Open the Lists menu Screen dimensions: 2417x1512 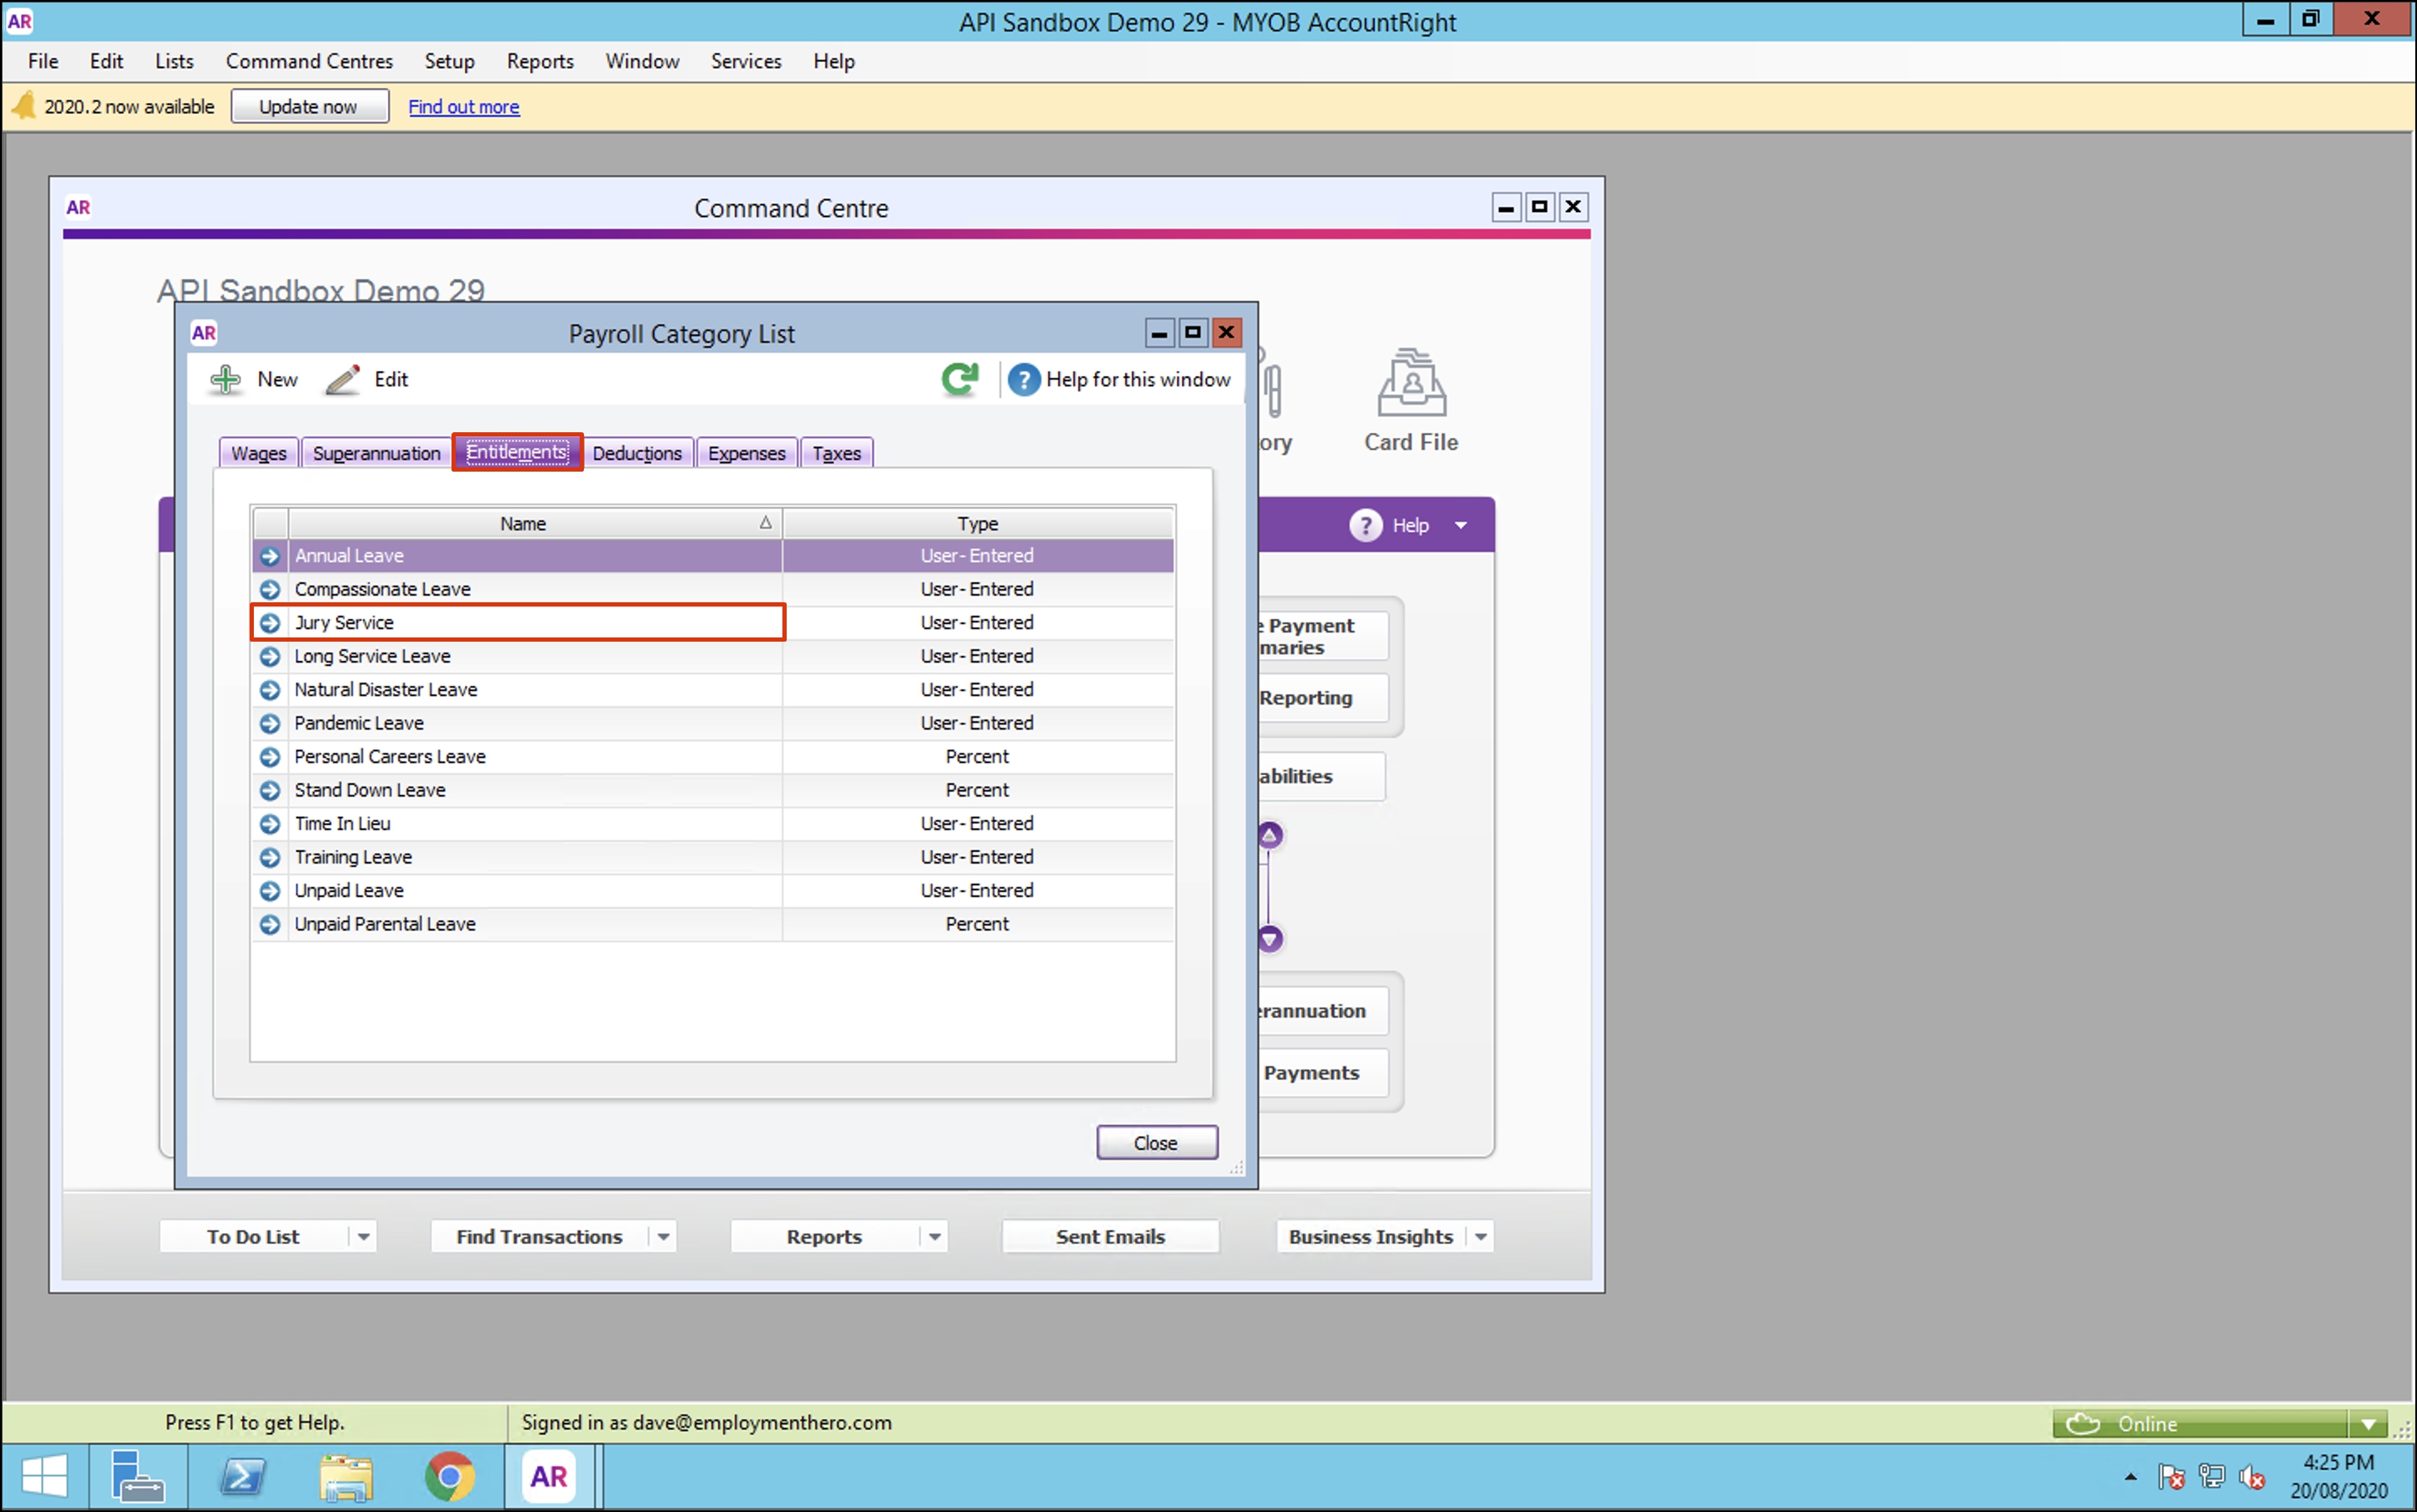coord(174,61)
